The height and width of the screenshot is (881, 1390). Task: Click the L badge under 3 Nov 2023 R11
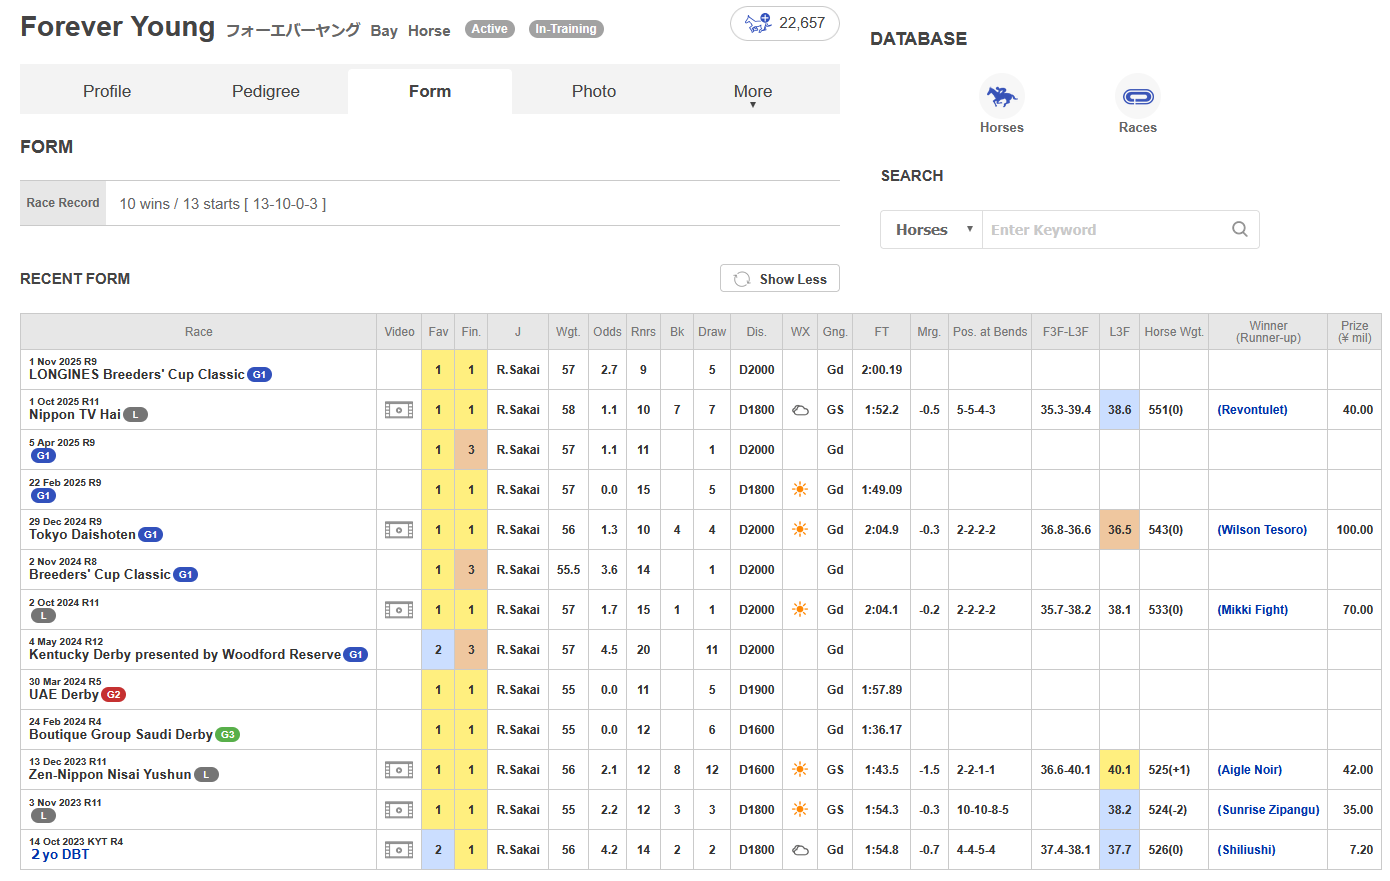[x=43, y=816]
